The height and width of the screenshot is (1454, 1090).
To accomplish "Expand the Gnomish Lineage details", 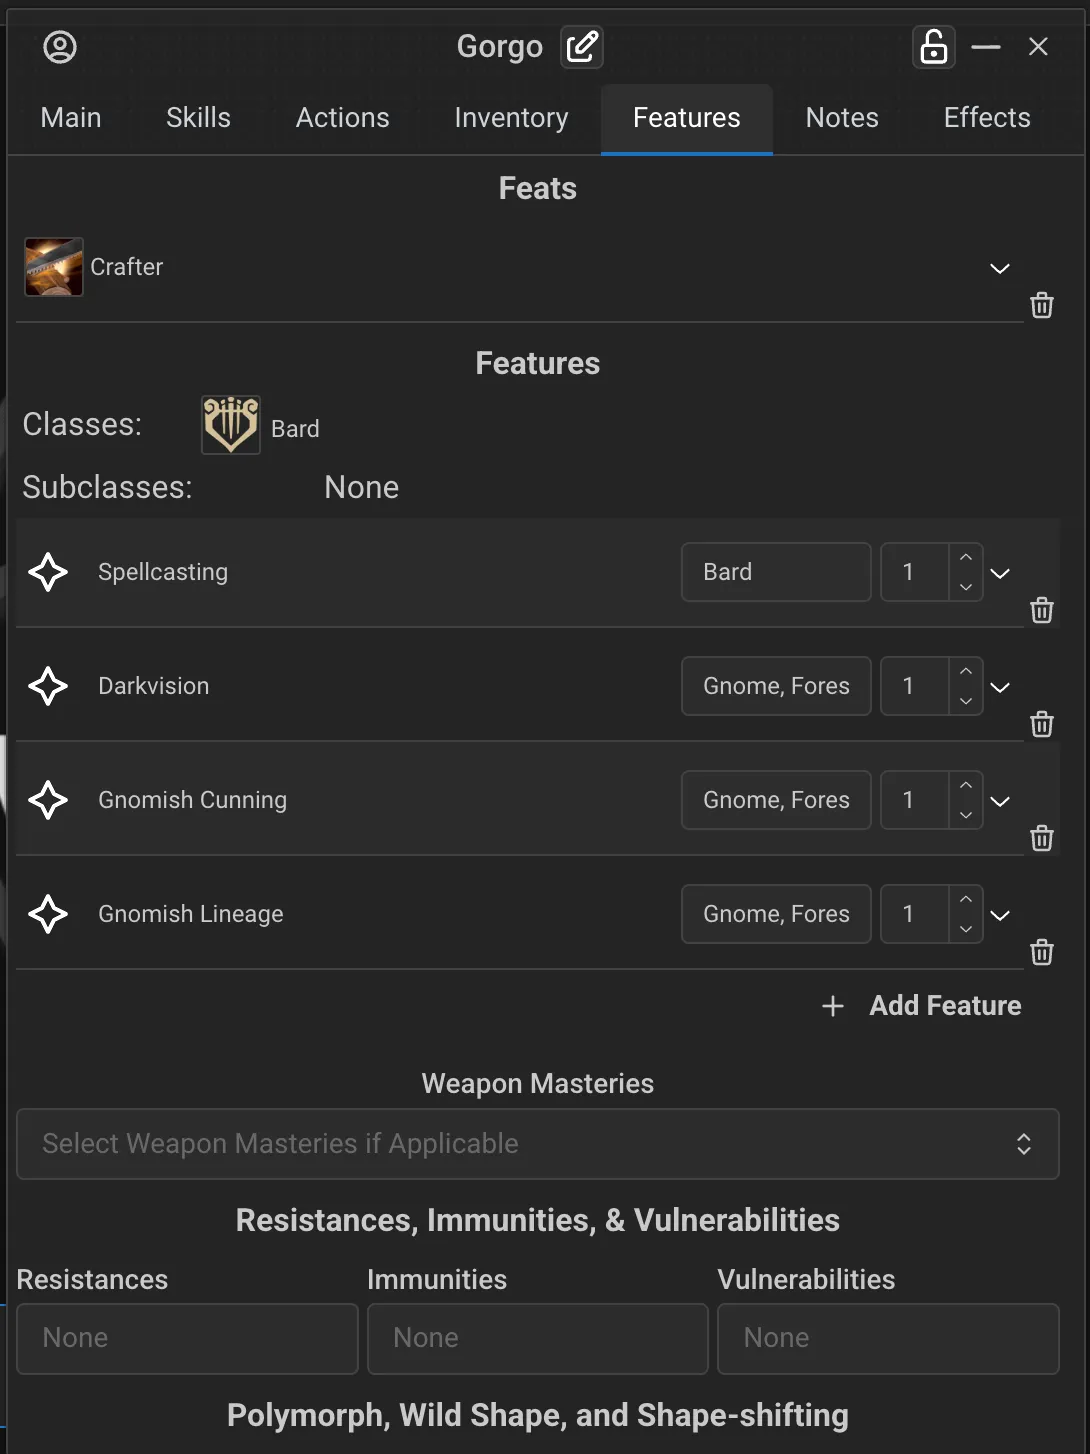I will click(x=999, y=915).
